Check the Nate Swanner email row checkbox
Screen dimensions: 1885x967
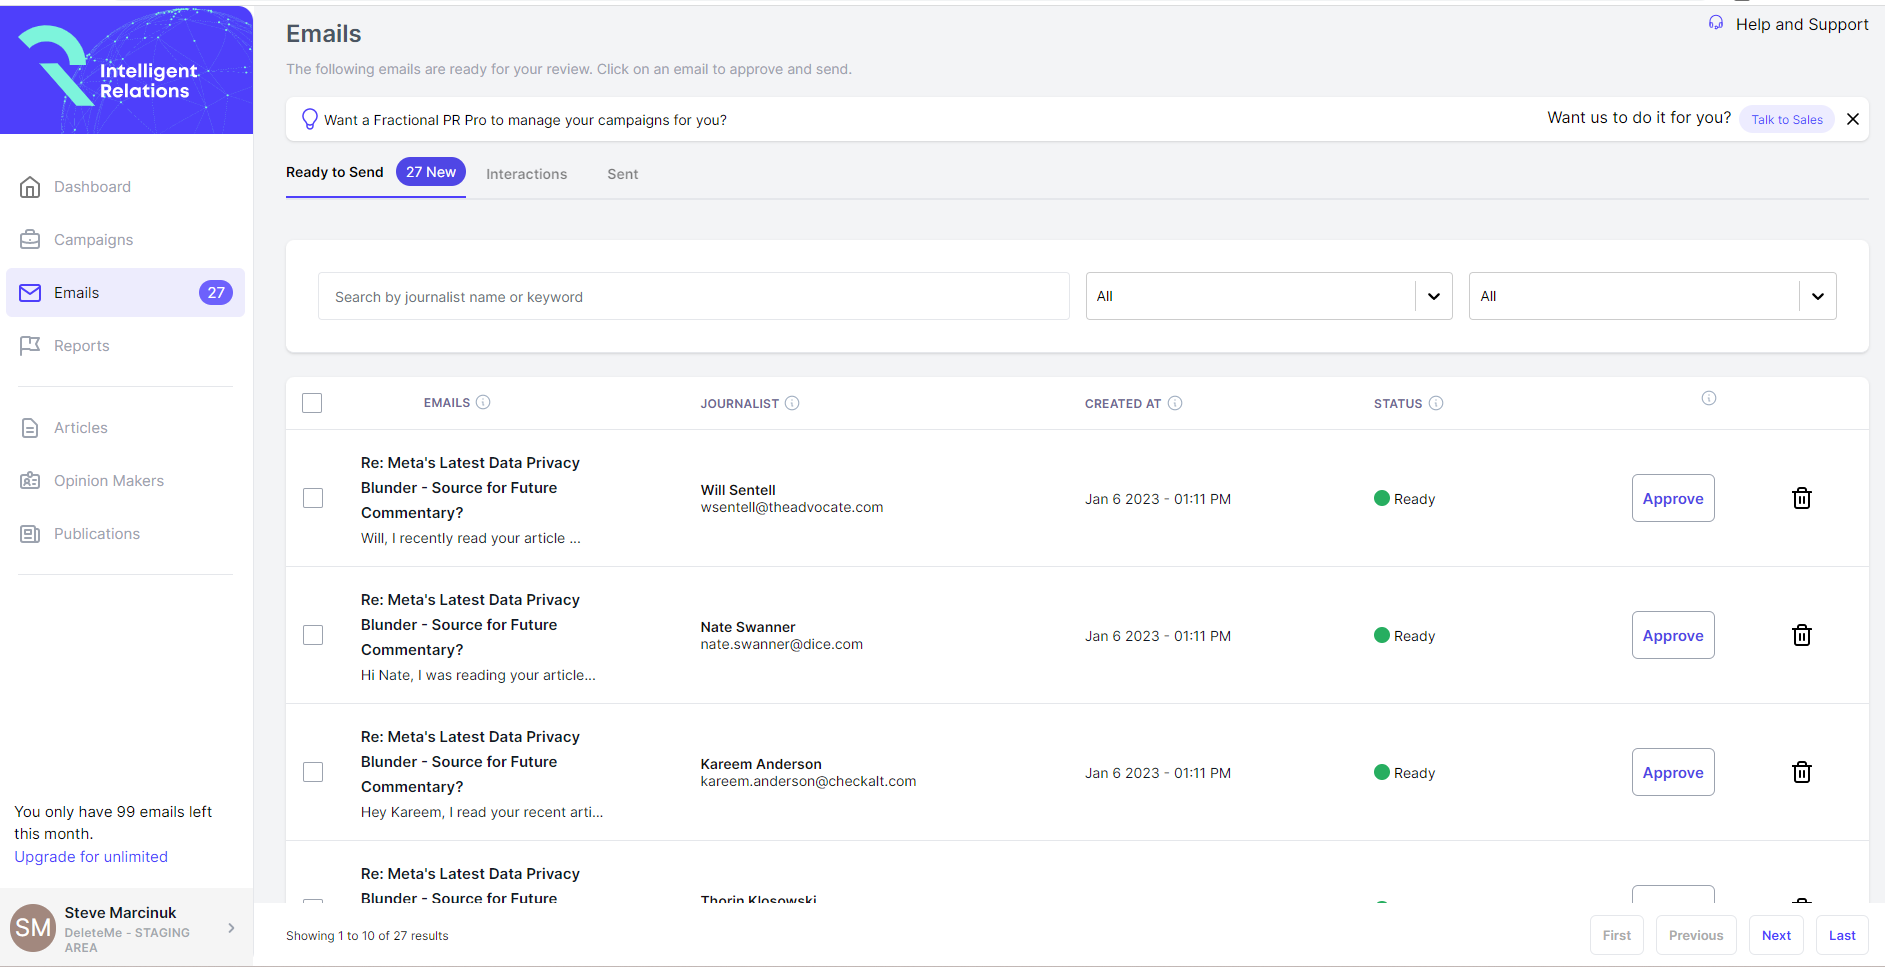313,635
